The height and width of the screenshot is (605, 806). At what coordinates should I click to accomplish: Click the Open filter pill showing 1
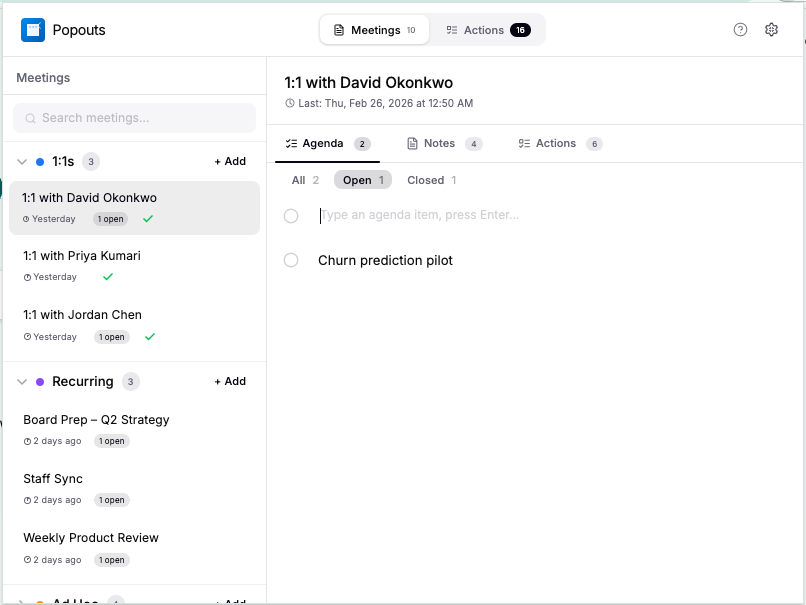[x=360, y=180]
